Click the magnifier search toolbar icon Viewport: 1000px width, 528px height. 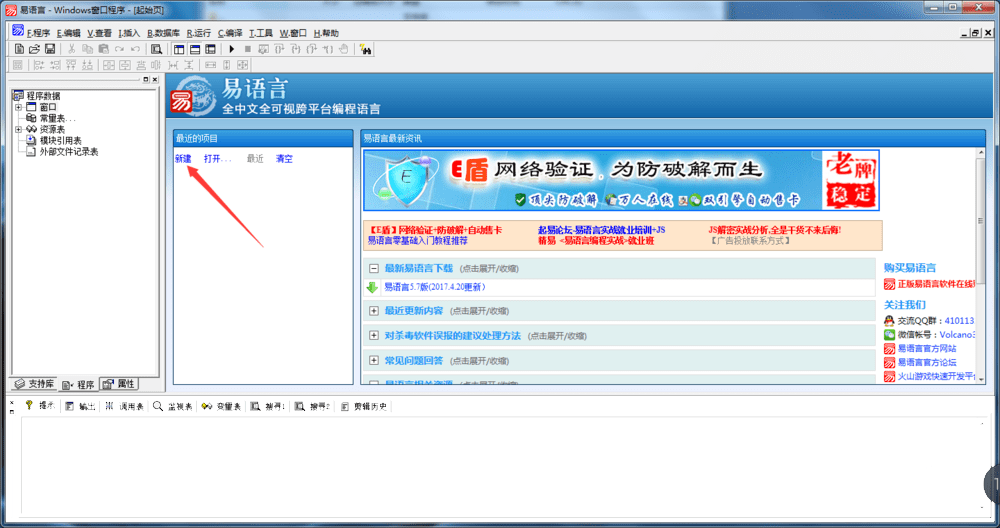pyautogui.click(x=156, y=49)
